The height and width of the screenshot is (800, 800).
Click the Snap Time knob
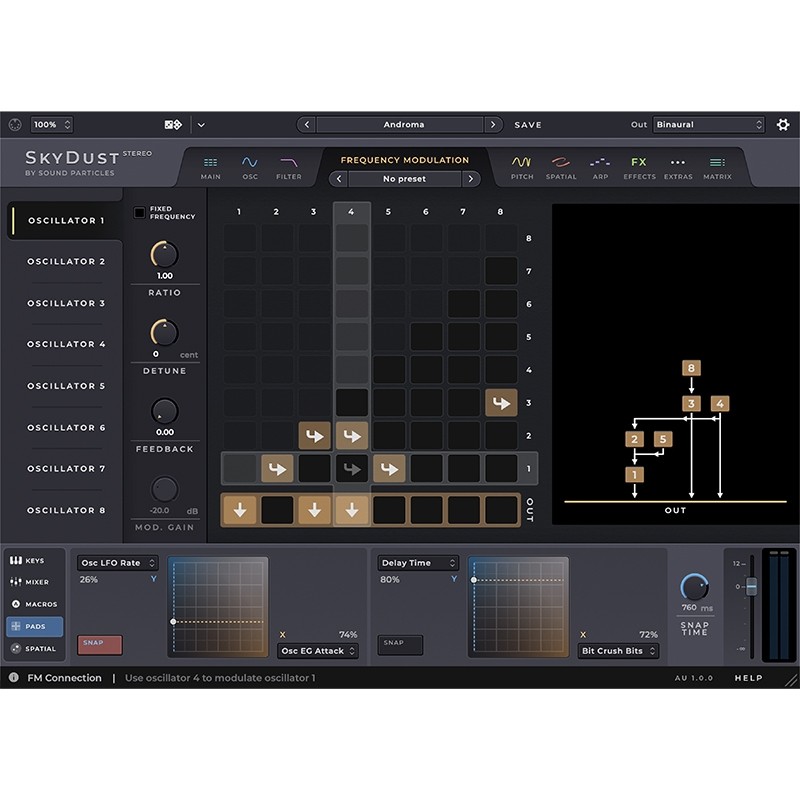tap(694, 587)
